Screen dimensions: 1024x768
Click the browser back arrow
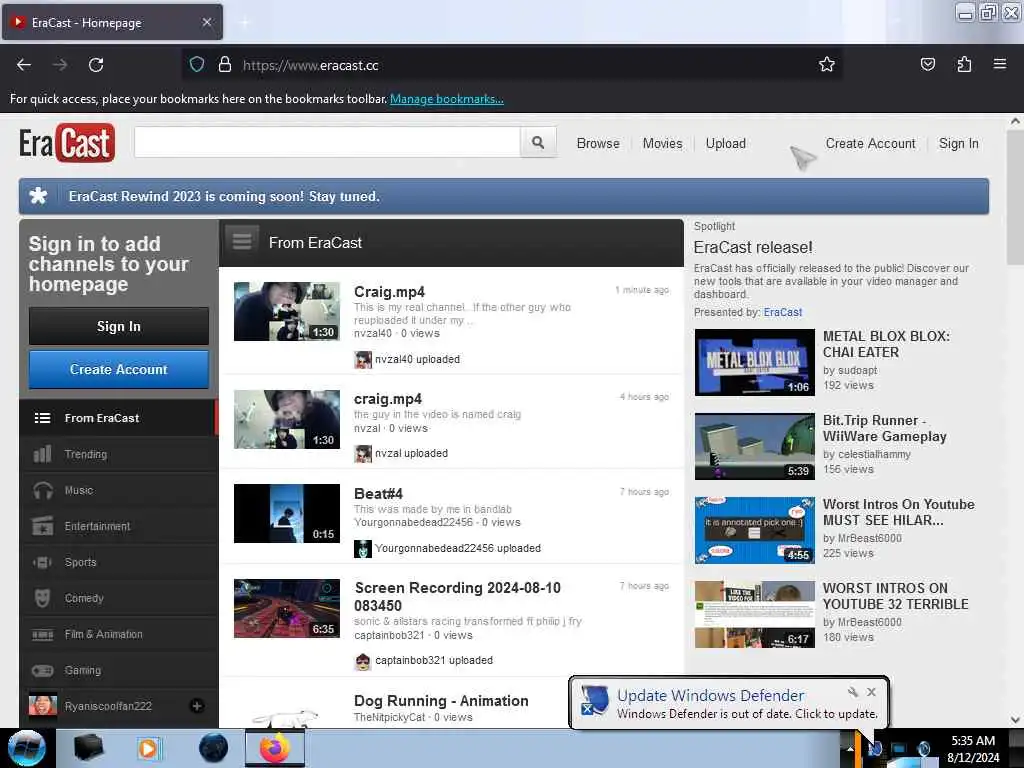click(x=24, y=65)
